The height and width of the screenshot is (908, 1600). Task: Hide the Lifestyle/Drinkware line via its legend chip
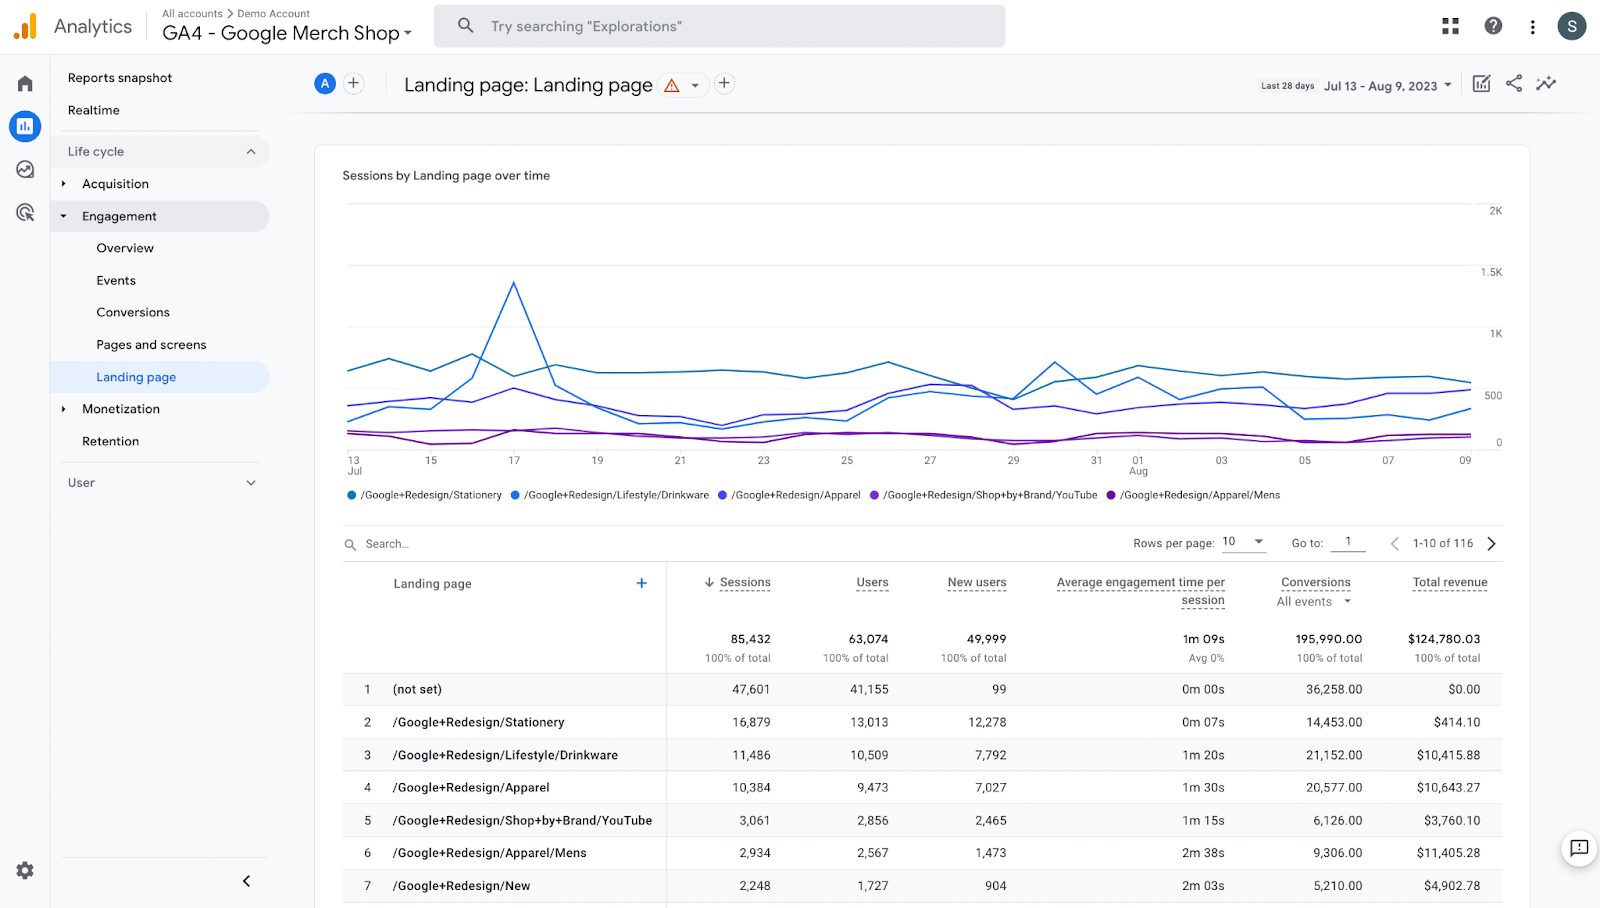click(608, 494)
